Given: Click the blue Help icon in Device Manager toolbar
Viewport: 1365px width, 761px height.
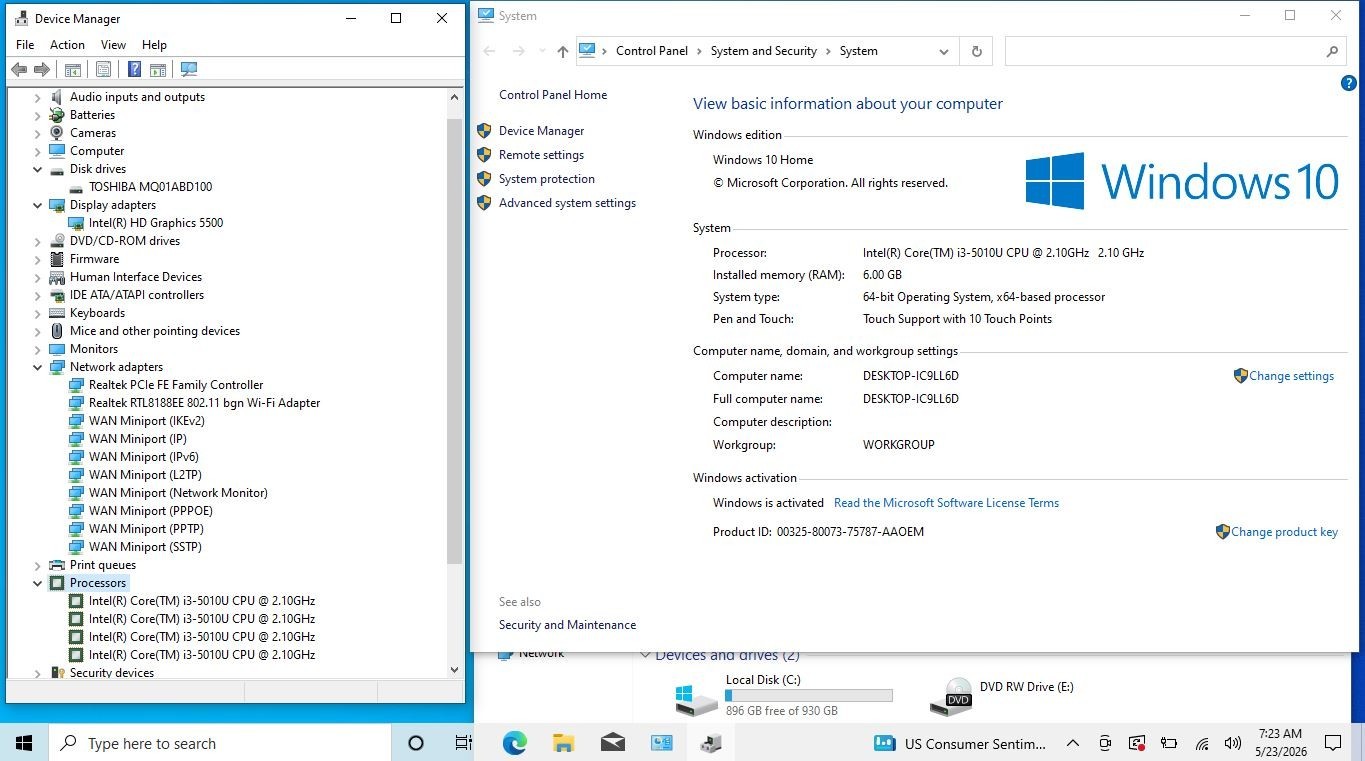Looking at the screenshot, I should click(134, 69).
